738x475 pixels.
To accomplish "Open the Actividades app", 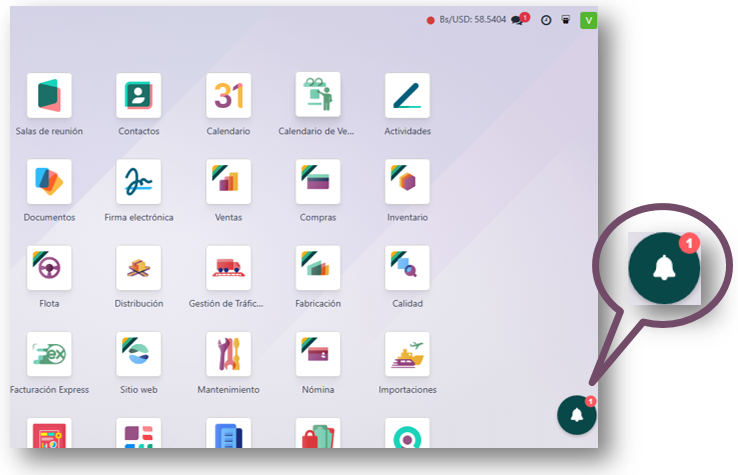I will (407, 96).
